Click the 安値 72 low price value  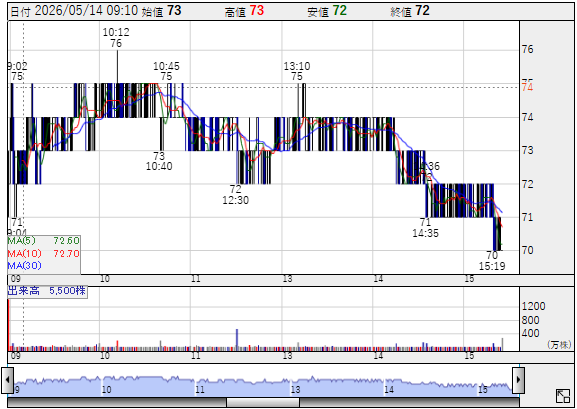[327, 11]
